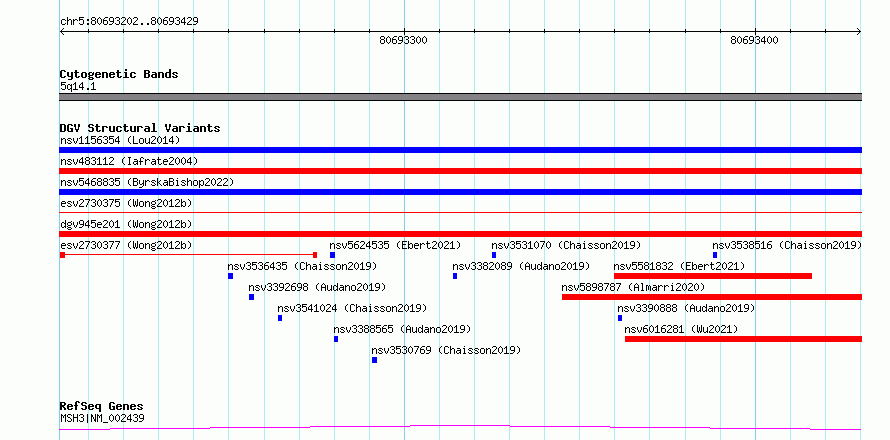Click the Cytogenetic Bands track title
Image resolution: width=890 pixels, height=440 pixels.
pos(119,74)
